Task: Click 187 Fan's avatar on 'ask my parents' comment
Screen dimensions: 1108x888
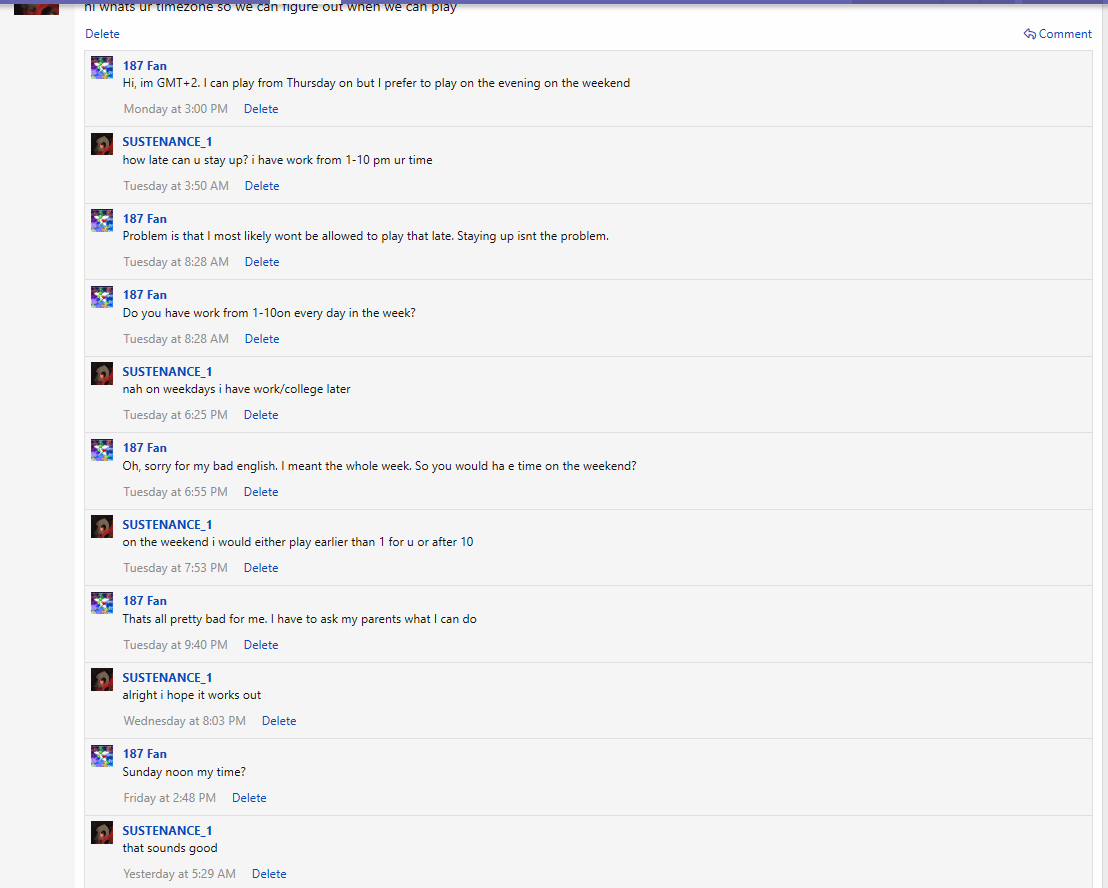Action: pyautogui.click(x=102, y=603)
